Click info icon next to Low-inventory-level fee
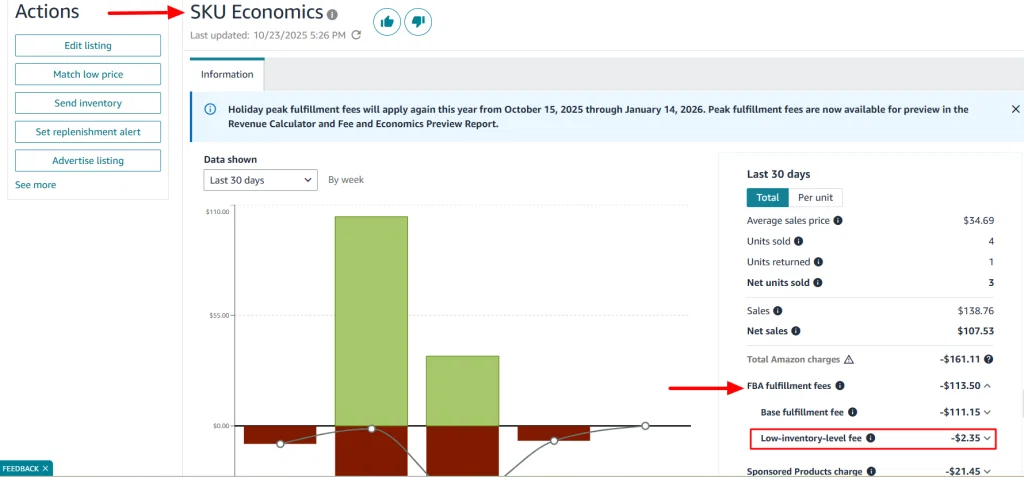 pos(871,438)
